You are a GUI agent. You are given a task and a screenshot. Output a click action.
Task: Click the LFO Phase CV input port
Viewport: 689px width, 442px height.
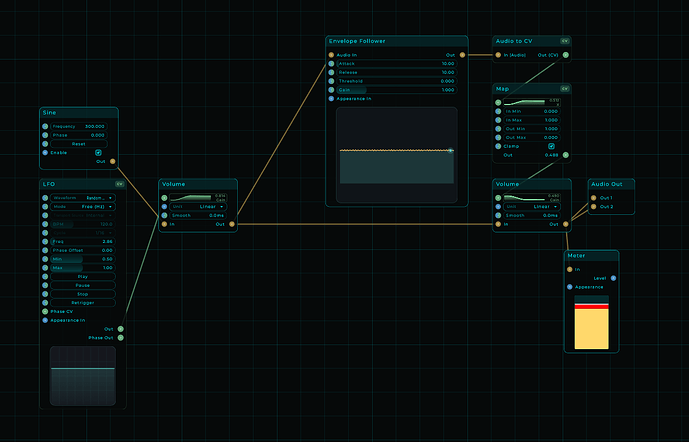[45, 311]
